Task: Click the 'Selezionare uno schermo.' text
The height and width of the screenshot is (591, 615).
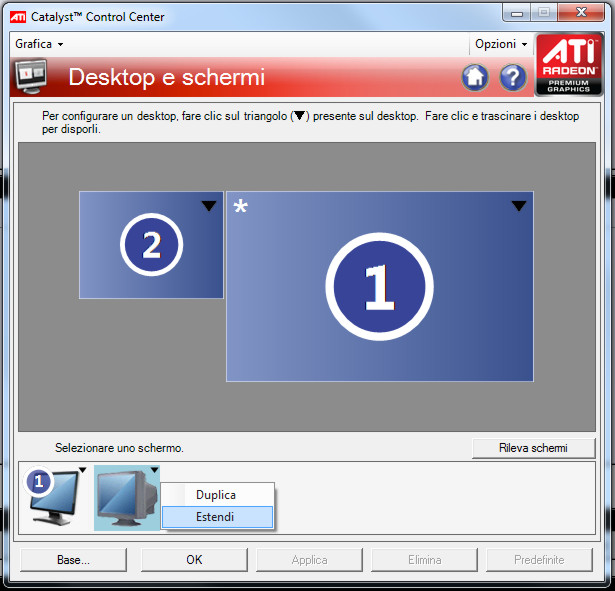Action: [119, 448]
